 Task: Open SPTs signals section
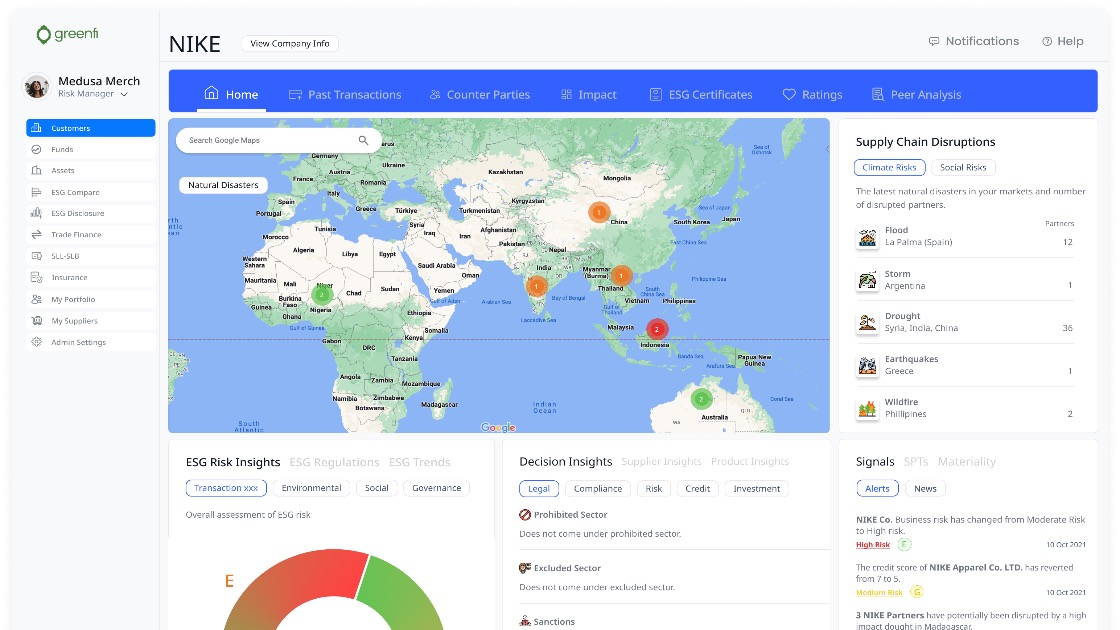[916, 461]
